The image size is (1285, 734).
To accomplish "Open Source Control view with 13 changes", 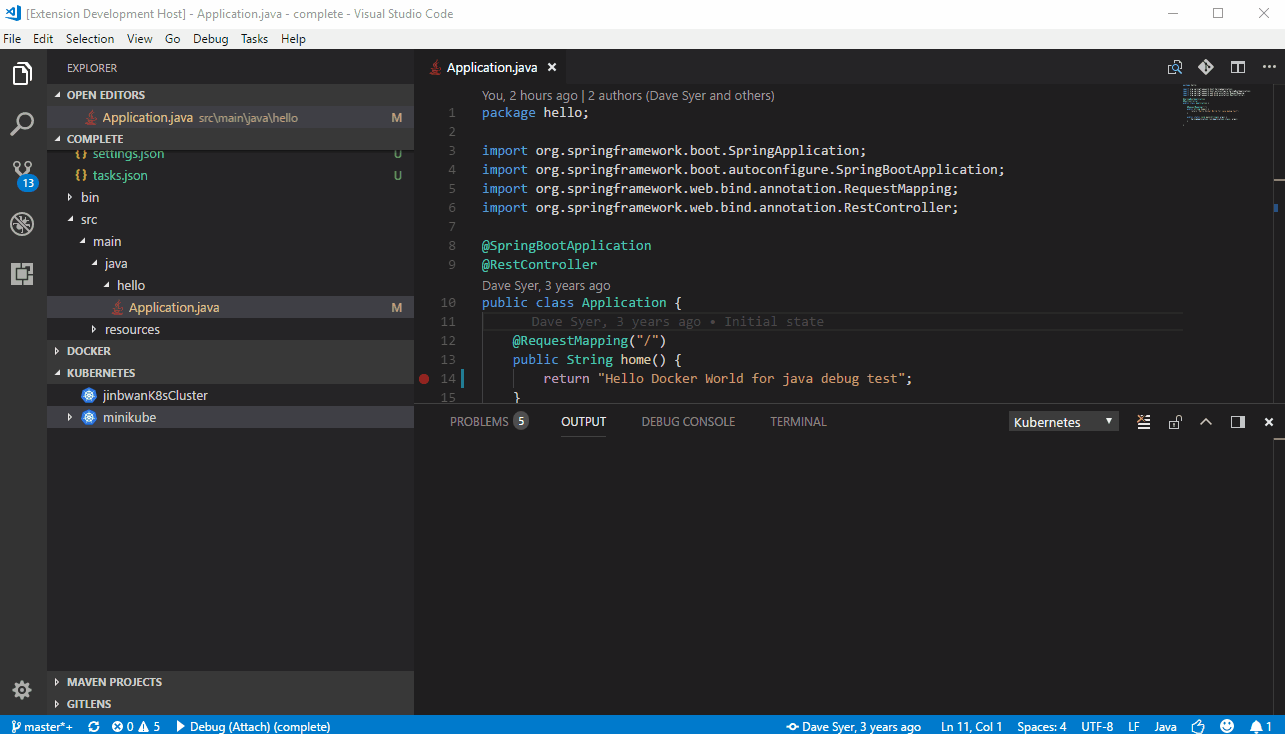I will tap(22, 174).
